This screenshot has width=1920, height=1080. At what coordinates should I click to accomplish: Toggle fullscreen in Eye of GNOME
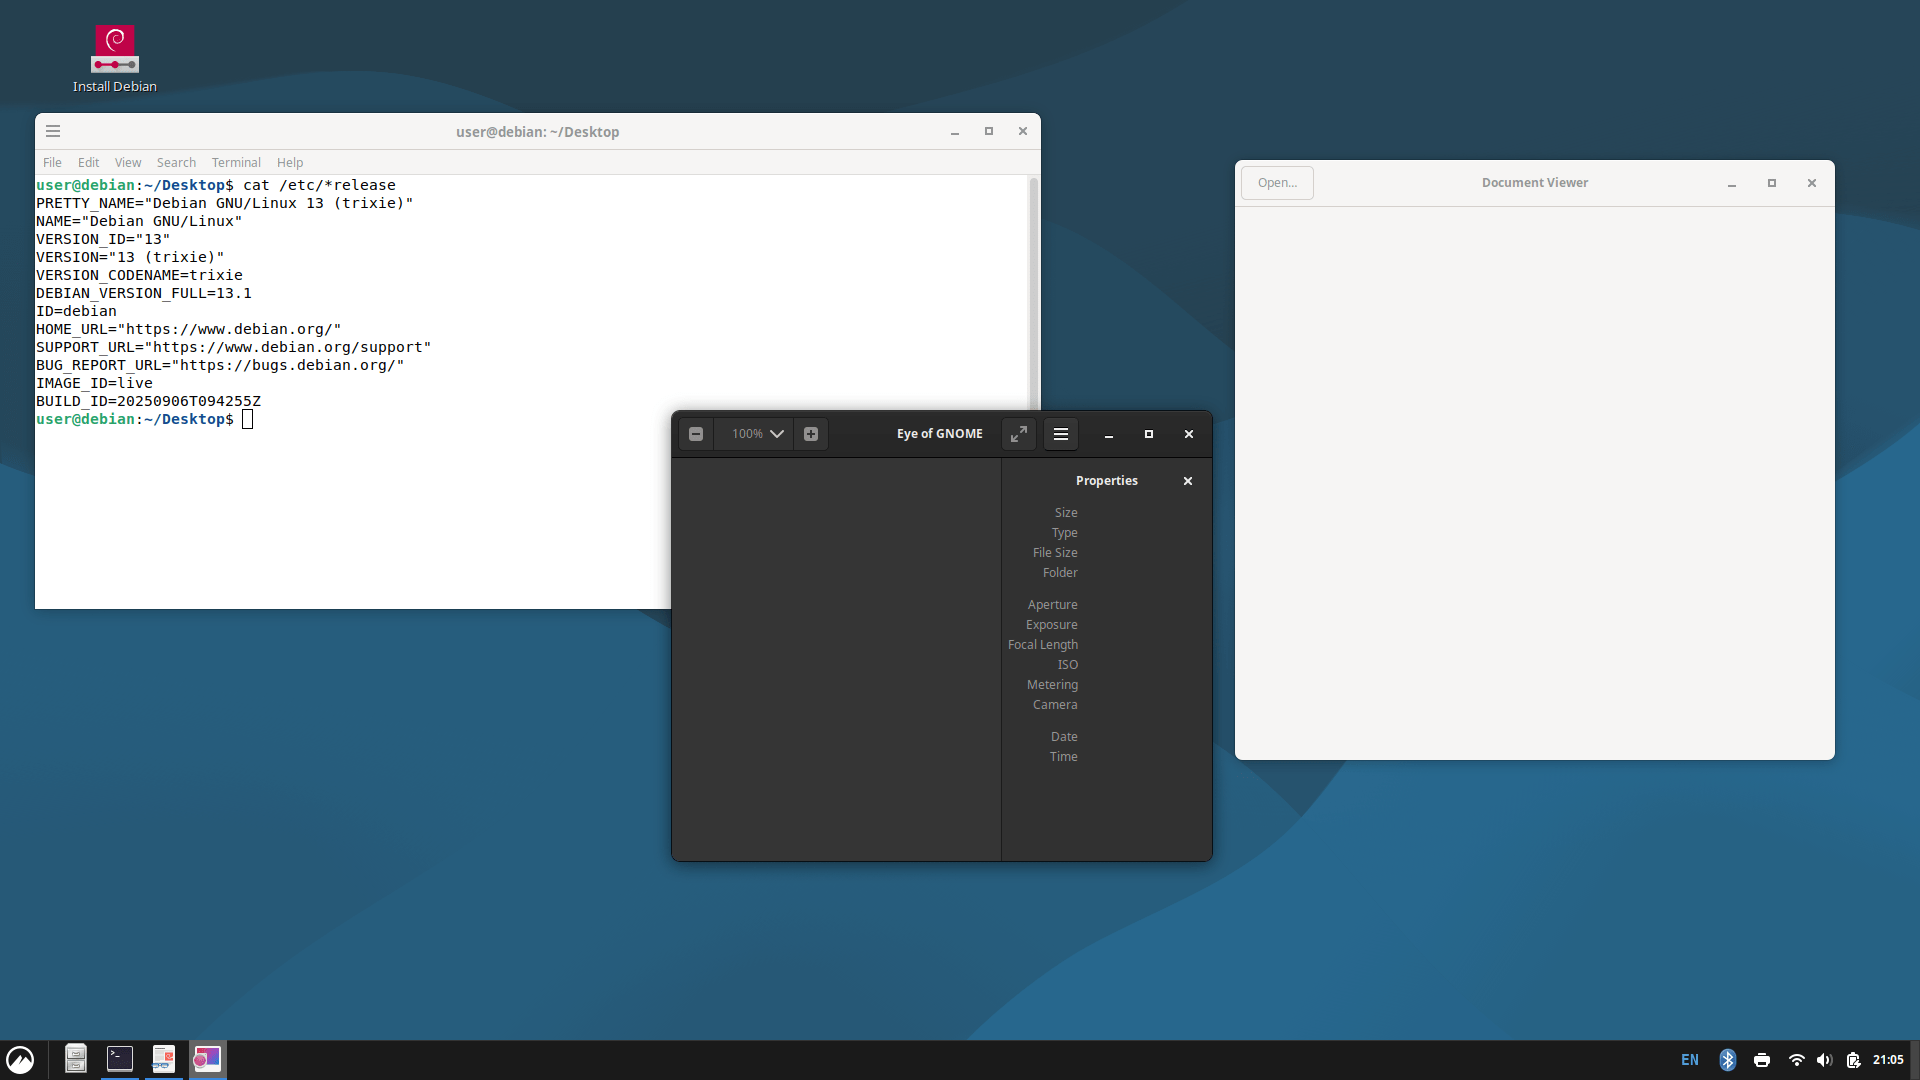tap(1018, 434)
